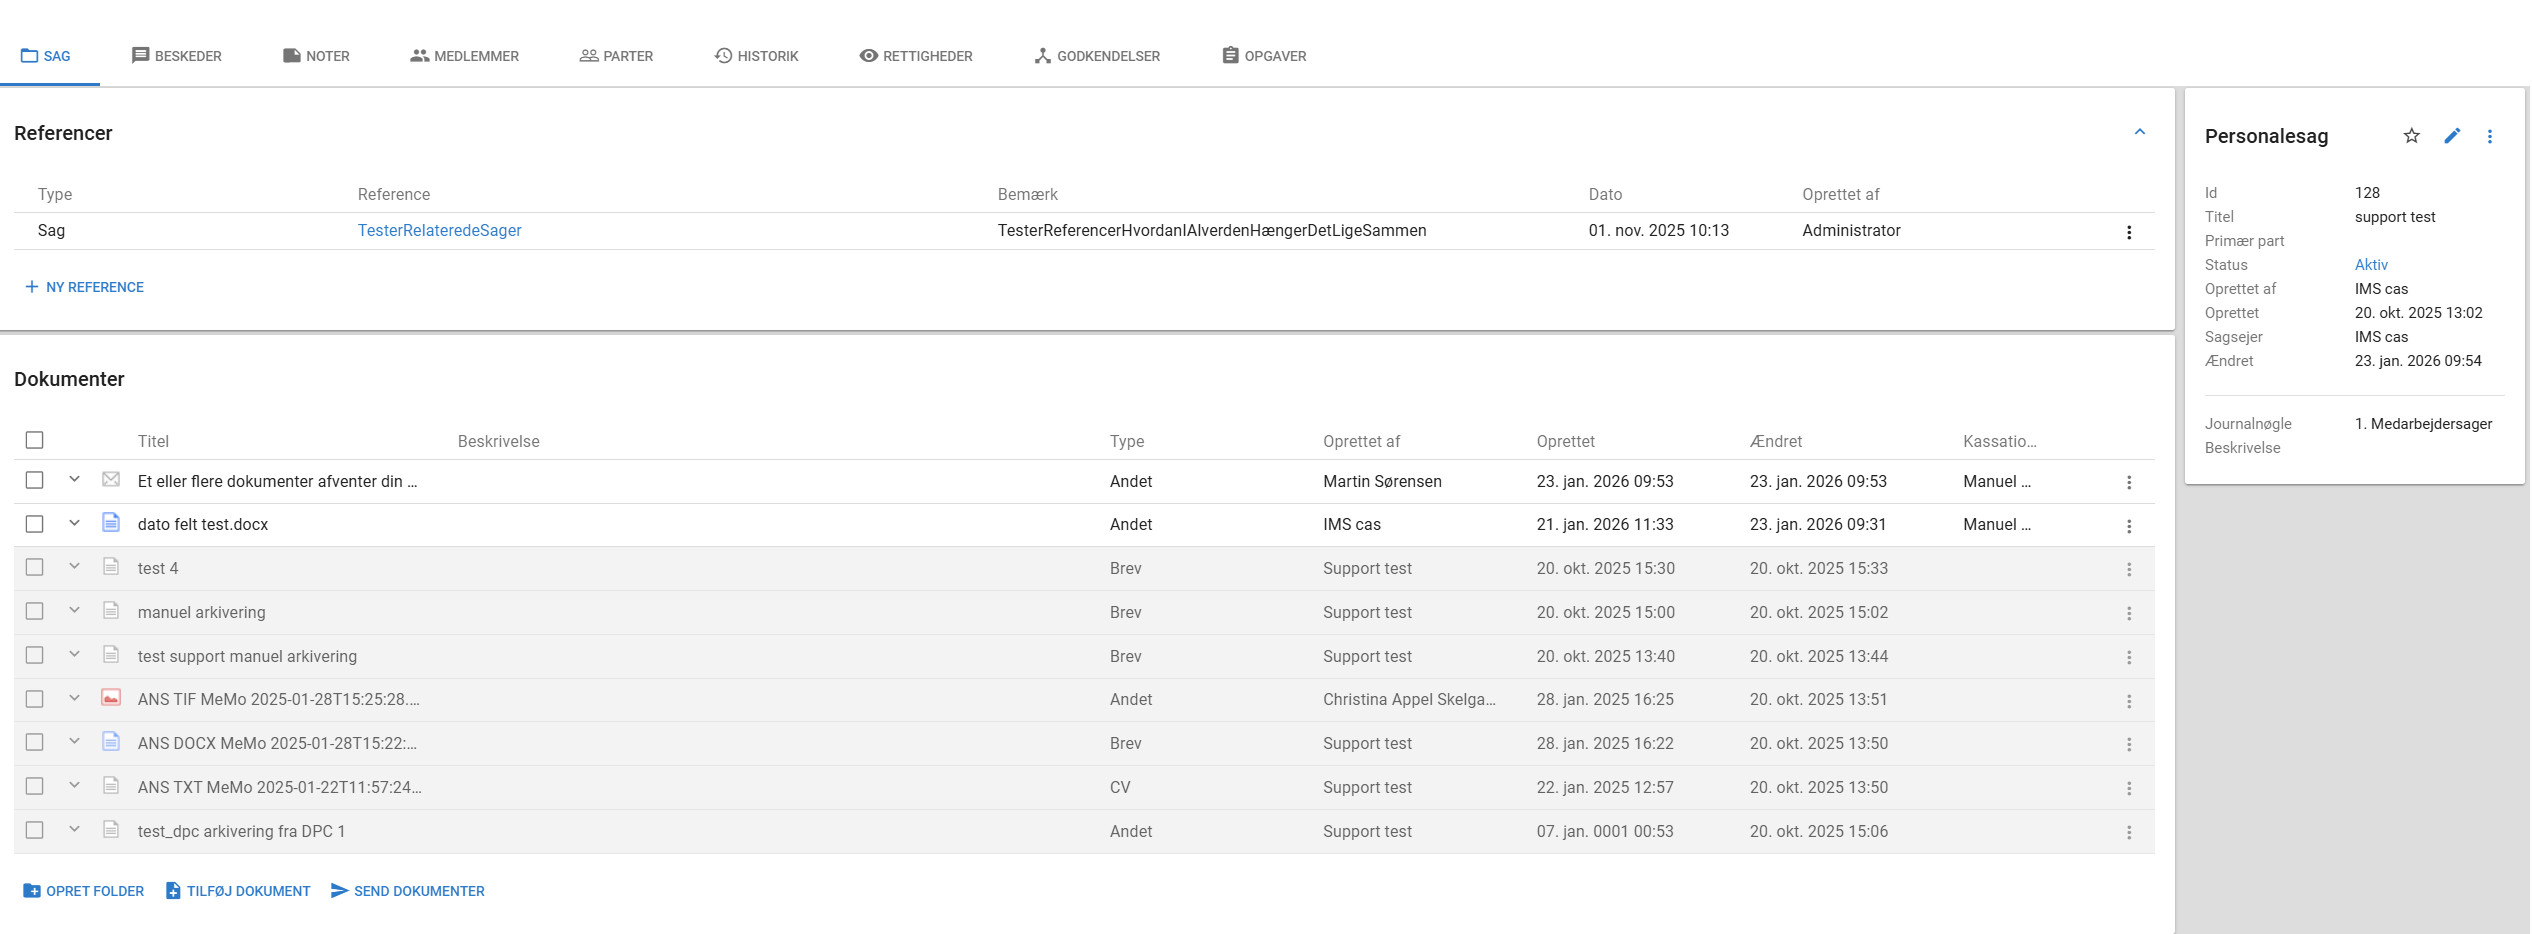Open actions menu for dato felt test.docx
This screenshot has height=934, width=2532.
[2129, 526]
